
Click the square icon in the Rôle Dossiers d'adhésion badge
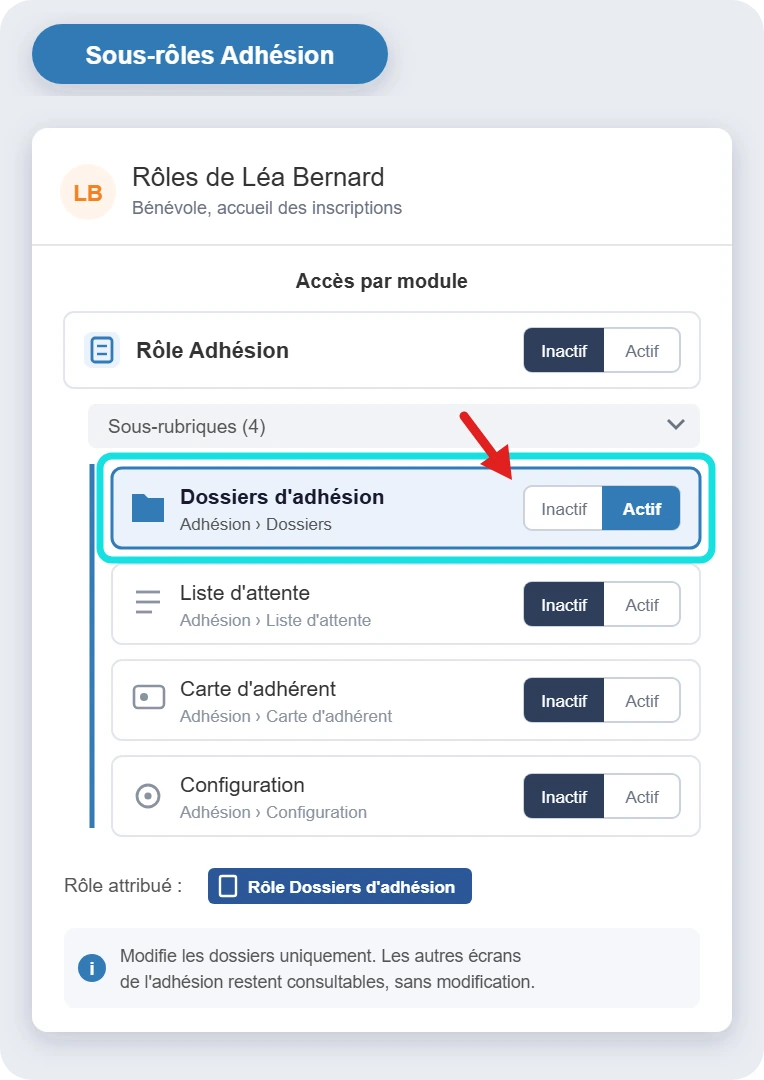(x=228, y=886)
